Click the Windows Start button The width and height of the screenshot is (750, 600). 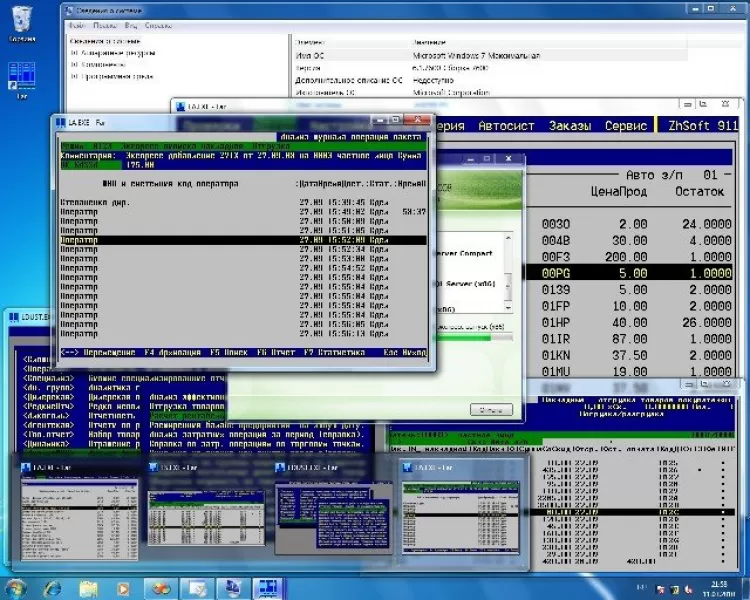17,587
